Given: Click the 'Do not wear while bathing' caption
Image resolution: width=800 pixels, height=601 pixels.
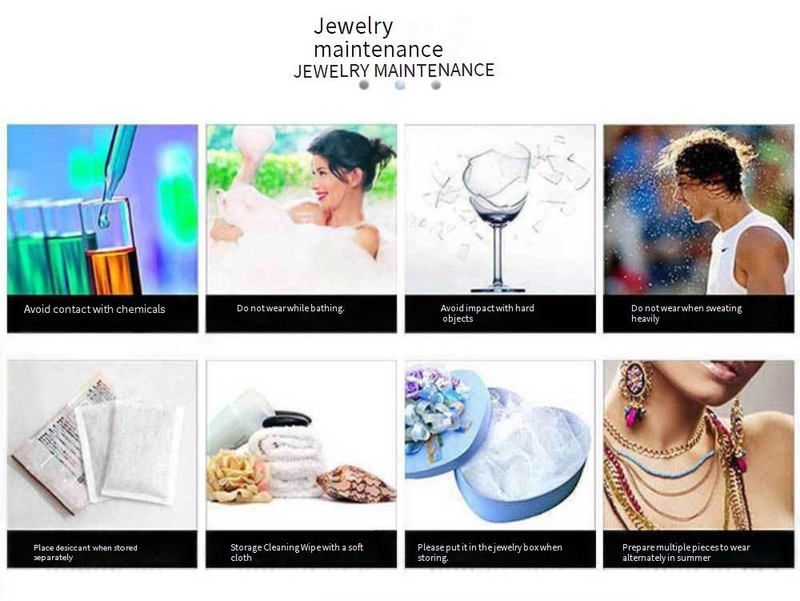Looking at the screenshot, I should click(290, 308).
